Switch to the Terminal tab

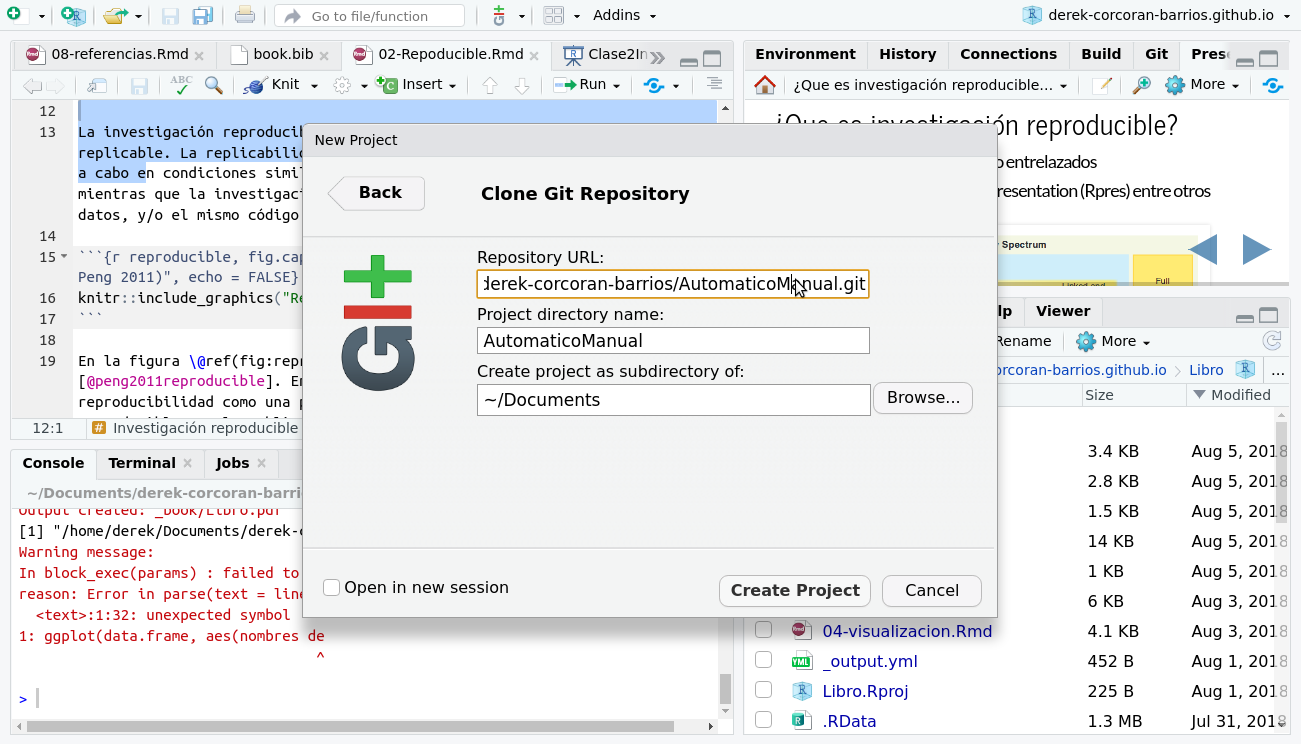142,463
